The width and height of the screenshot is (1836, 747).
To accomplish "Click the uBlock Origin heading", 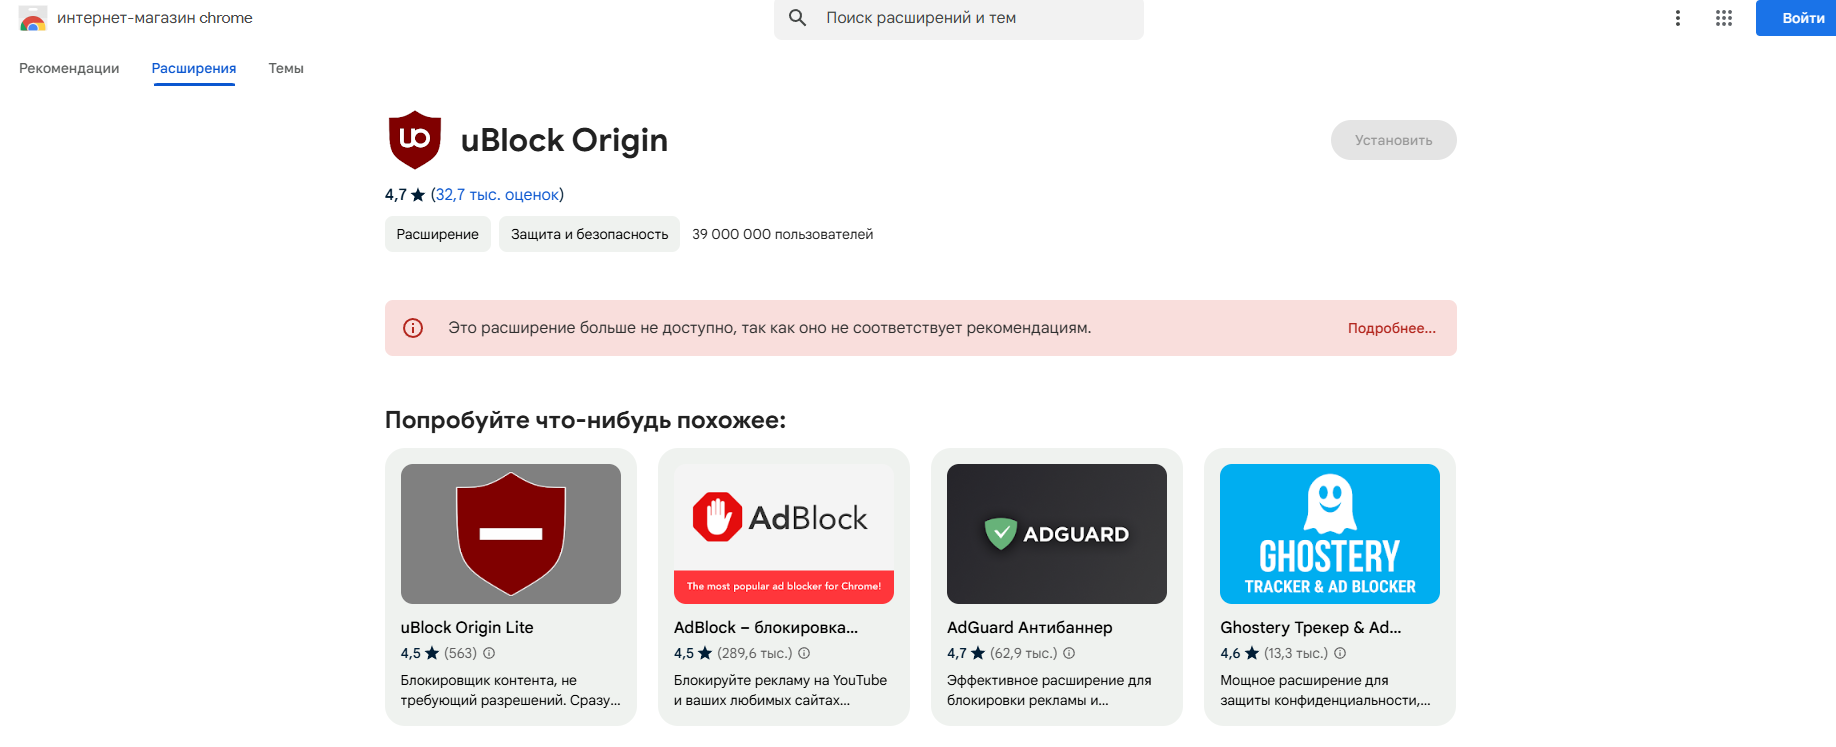I will (564, 140).
